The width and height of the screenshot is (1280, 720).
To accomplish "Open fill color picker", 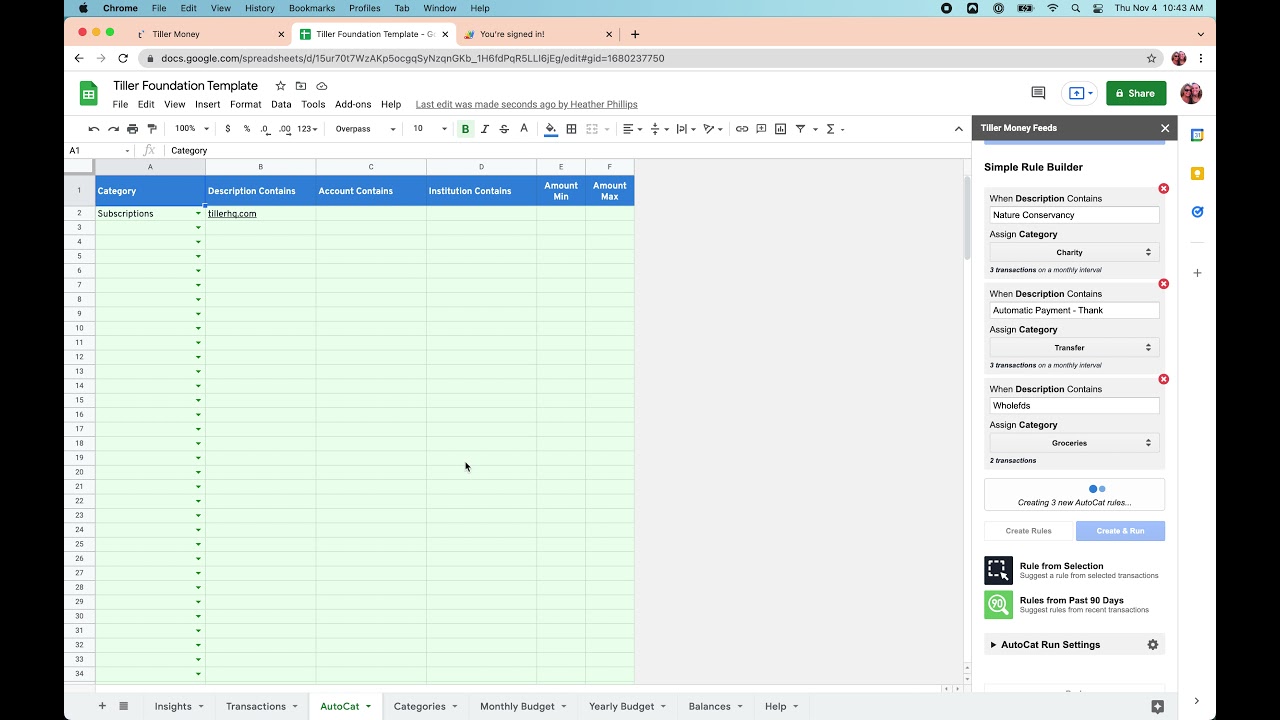I will 551,129.
